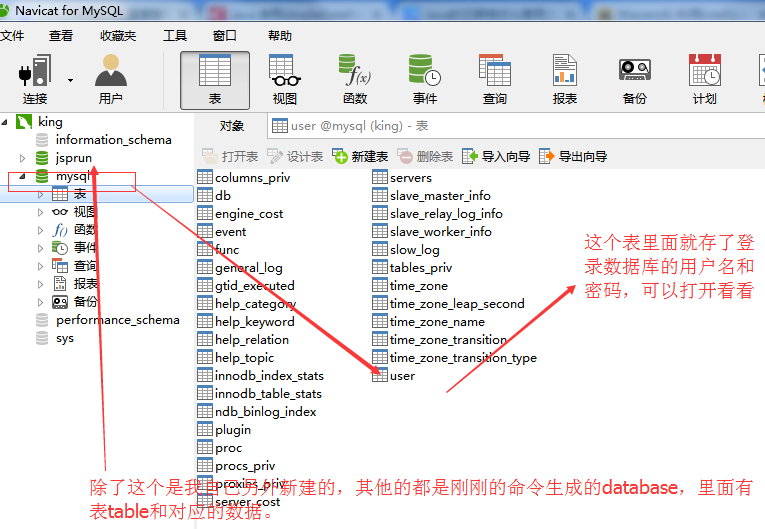Open the 文件 menu
Image resolution: width=765 pixels, height=529 pixels.
click(12, 36)
